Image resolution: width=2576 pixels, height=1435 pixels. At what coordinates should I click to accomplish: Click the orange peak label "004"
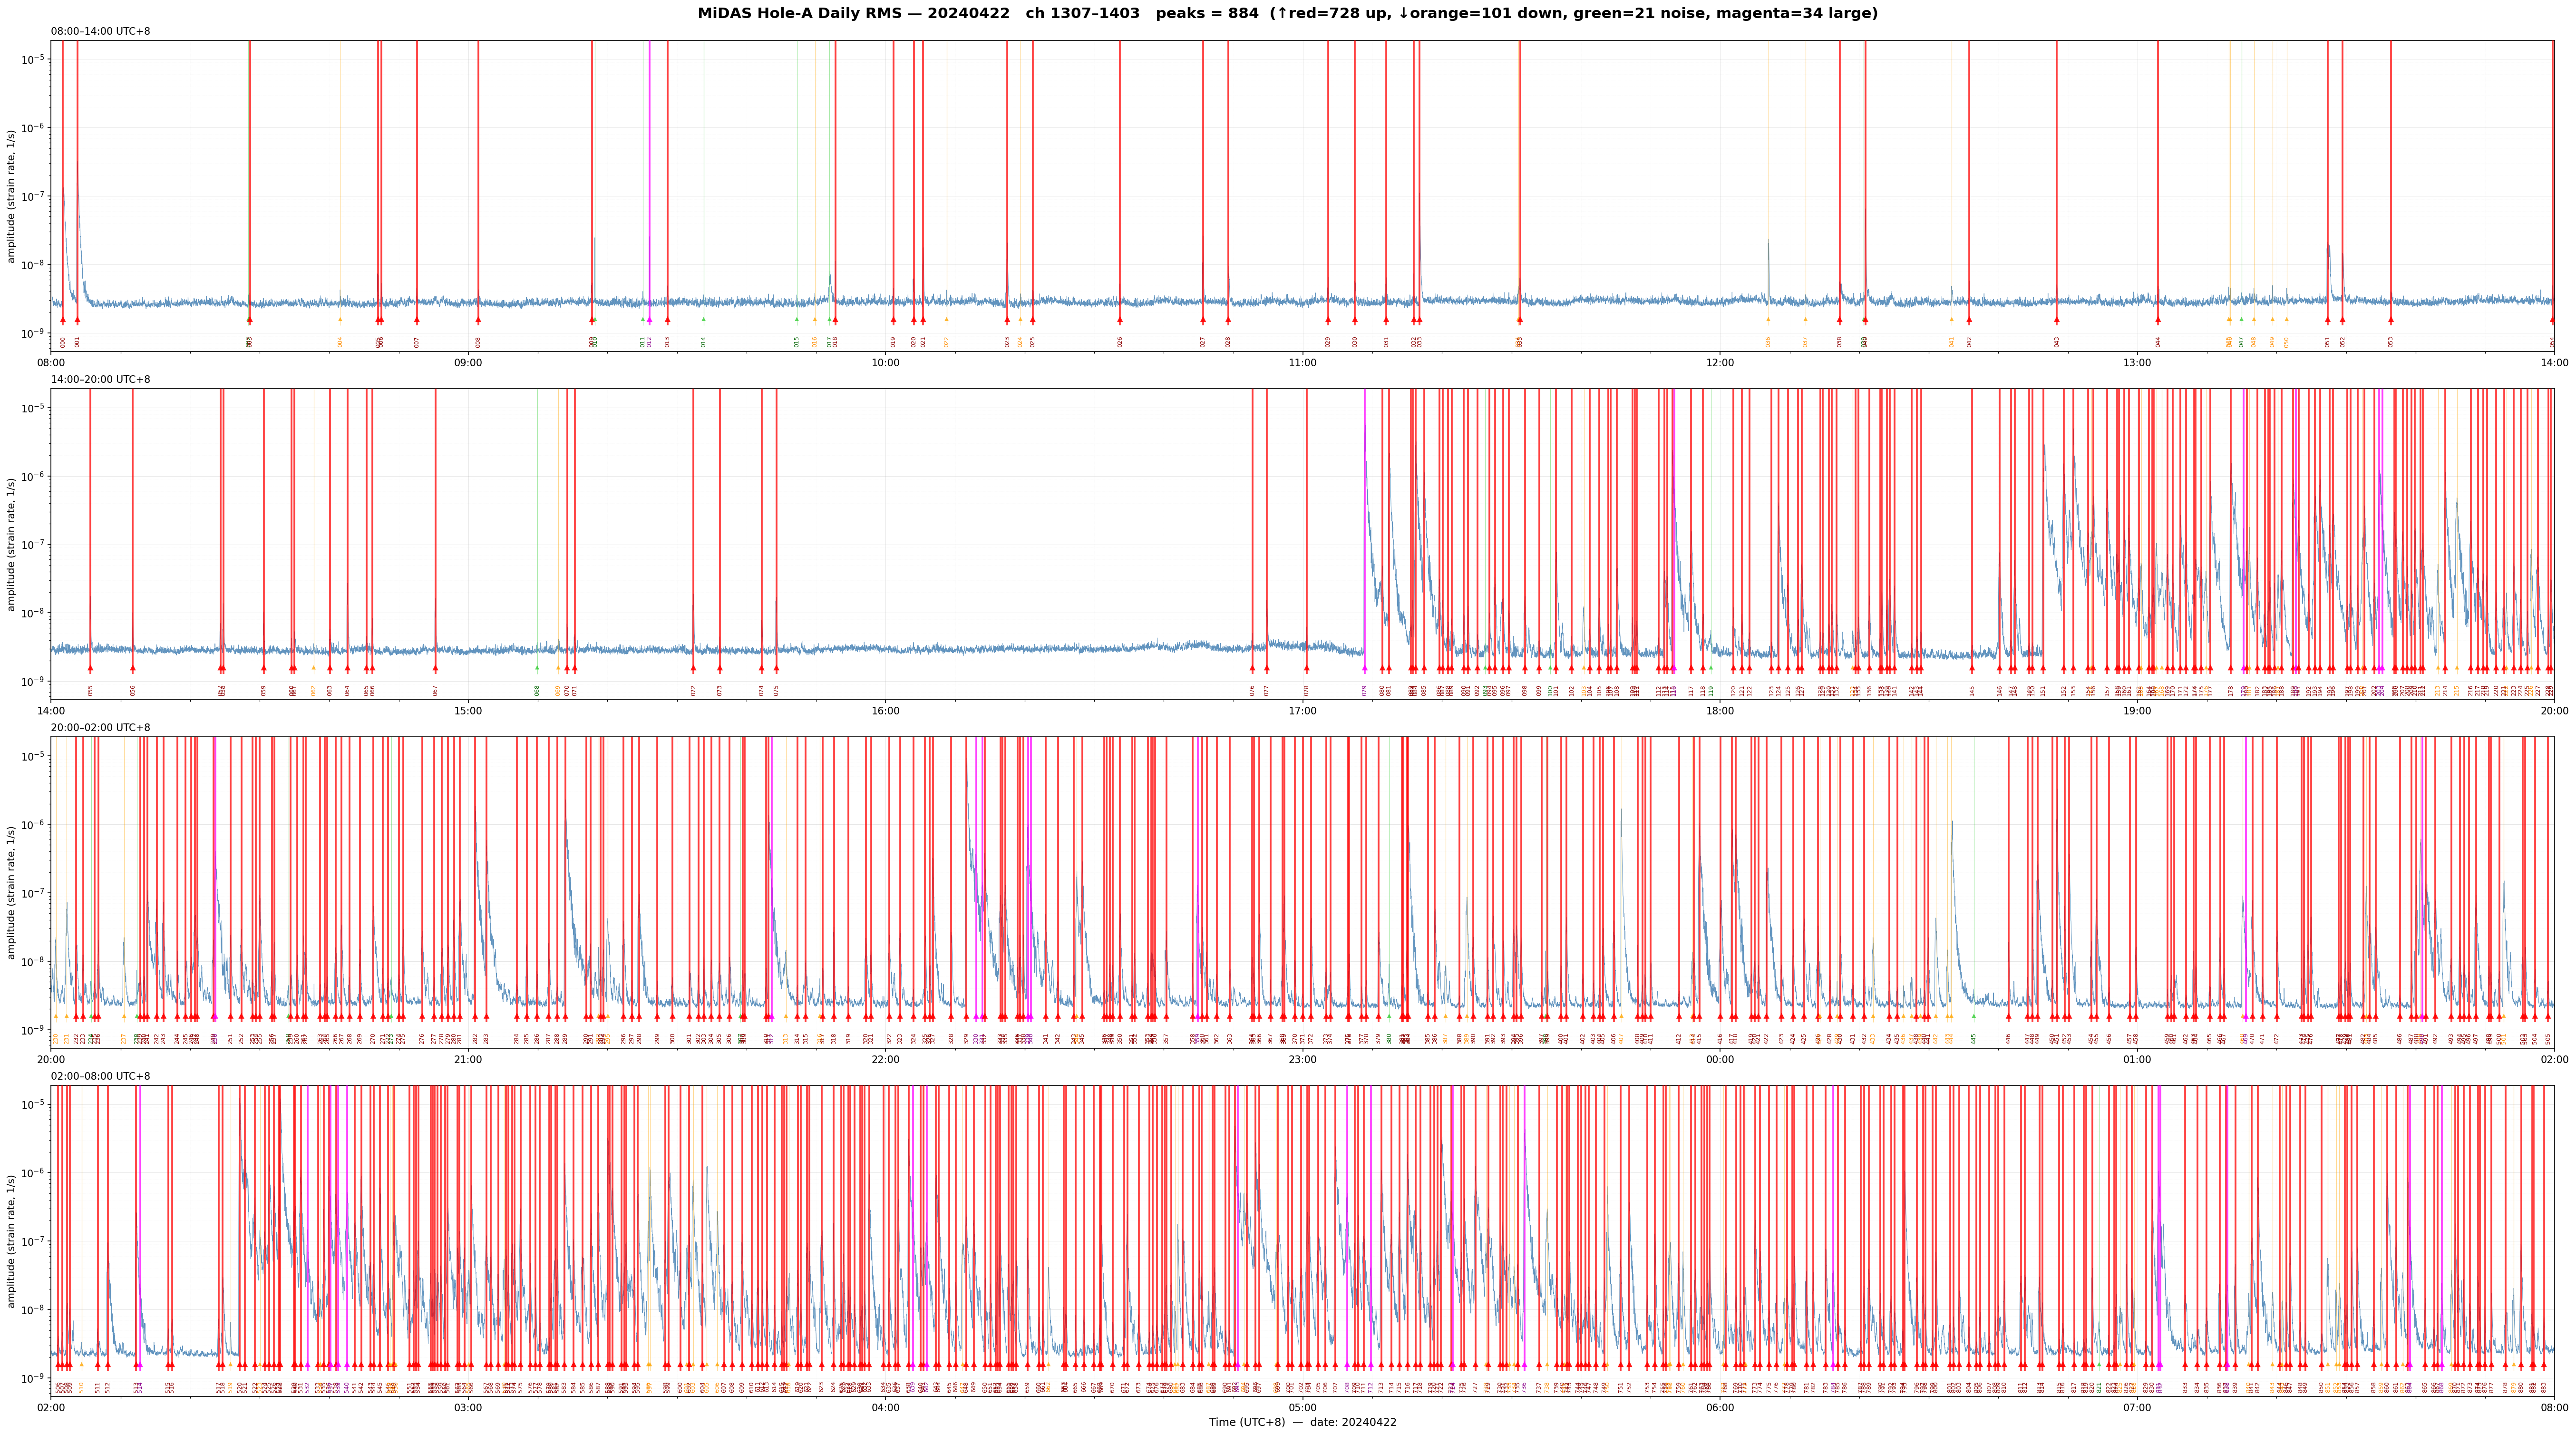[340, 342]
